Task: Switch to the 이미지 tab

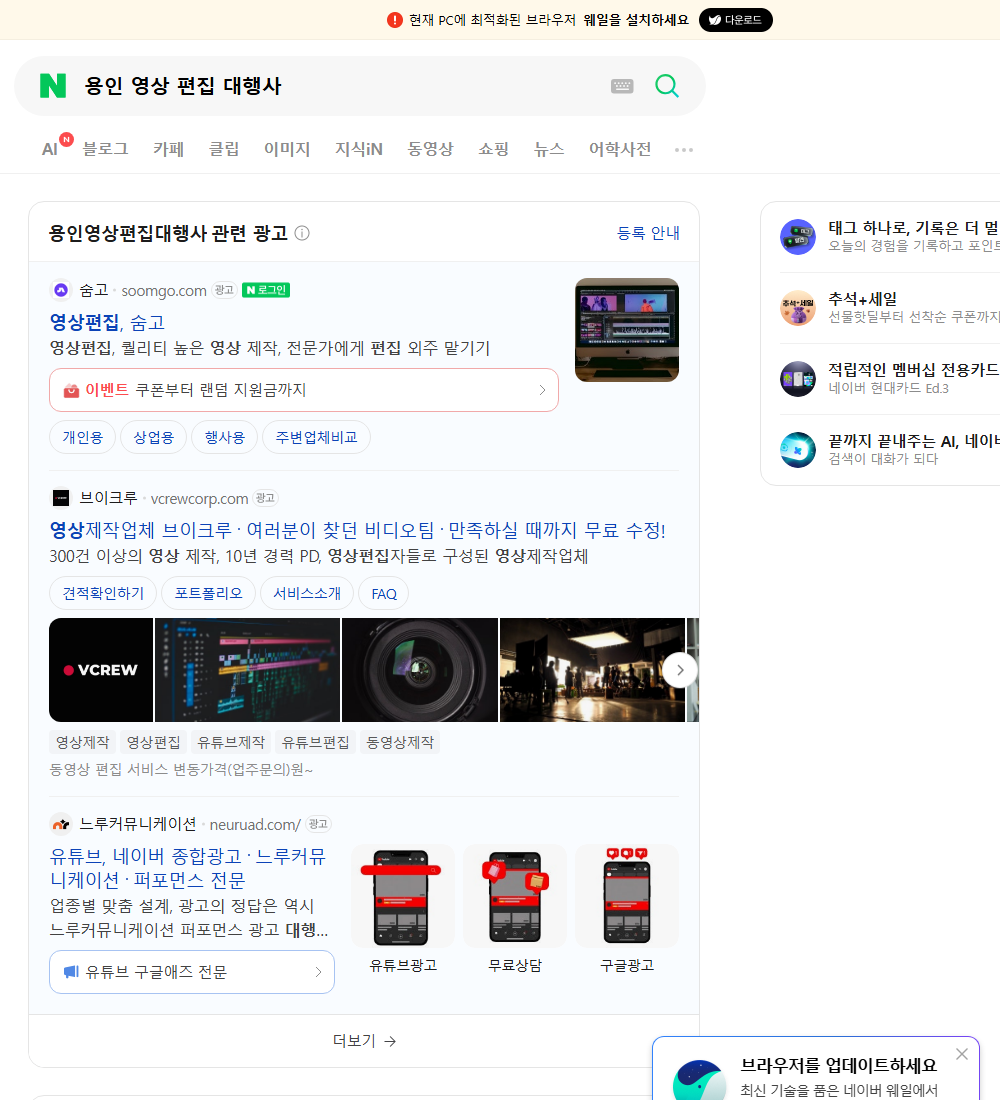Action: click(x=286, y=149)
